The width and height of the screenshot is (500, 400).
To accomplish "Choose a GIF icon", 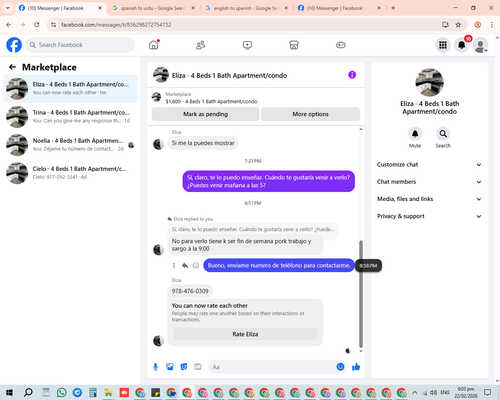I will [x=198, y=367].
